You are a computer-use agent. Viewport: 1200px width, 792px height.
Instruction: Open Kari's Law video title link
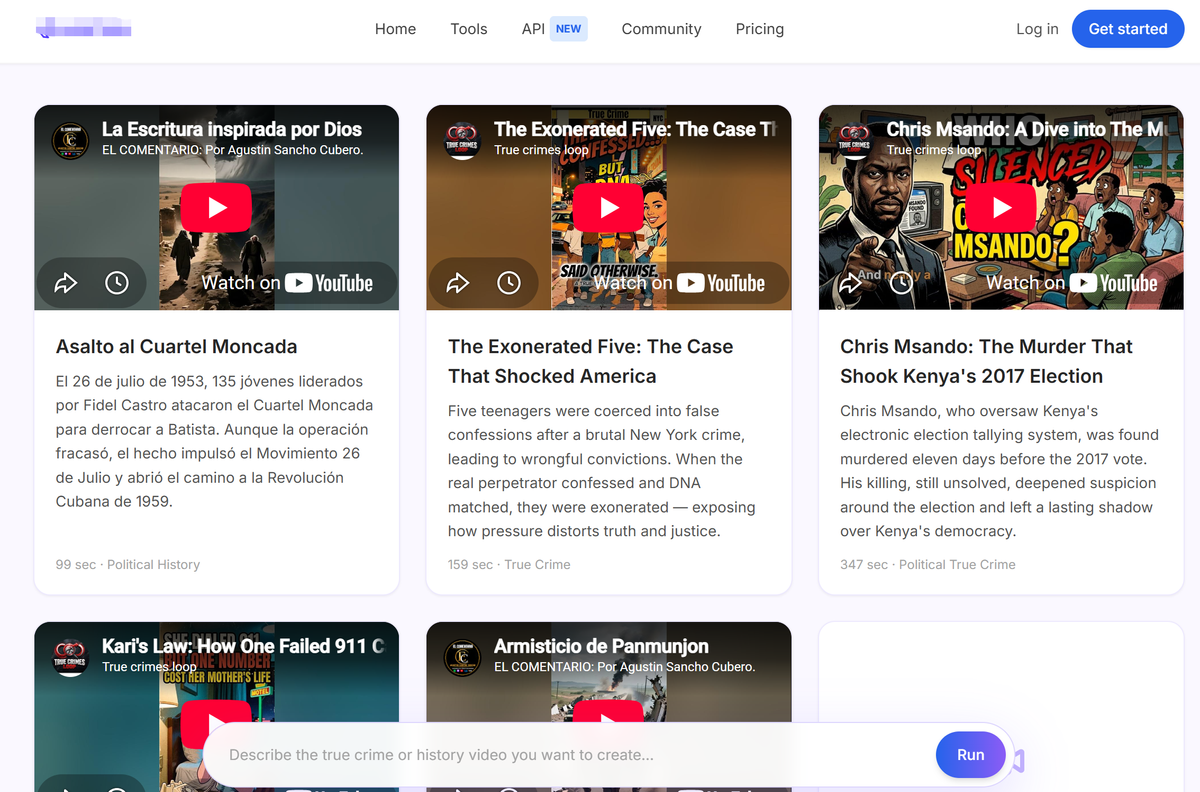[243, 646]
